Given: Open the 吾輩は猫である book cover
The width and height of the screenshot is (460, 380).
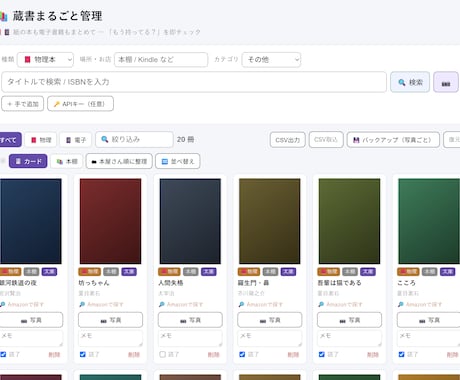Looking at the screenshot, I should point(349,221).
